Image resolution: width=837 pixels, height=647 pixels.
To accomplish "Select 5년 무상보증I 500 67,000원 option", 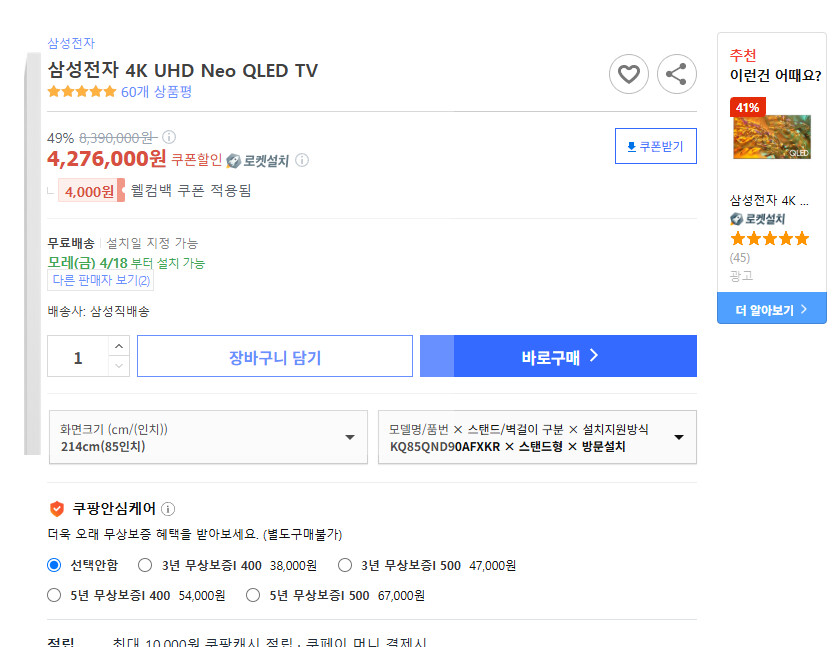I will (x=253, y=595).
